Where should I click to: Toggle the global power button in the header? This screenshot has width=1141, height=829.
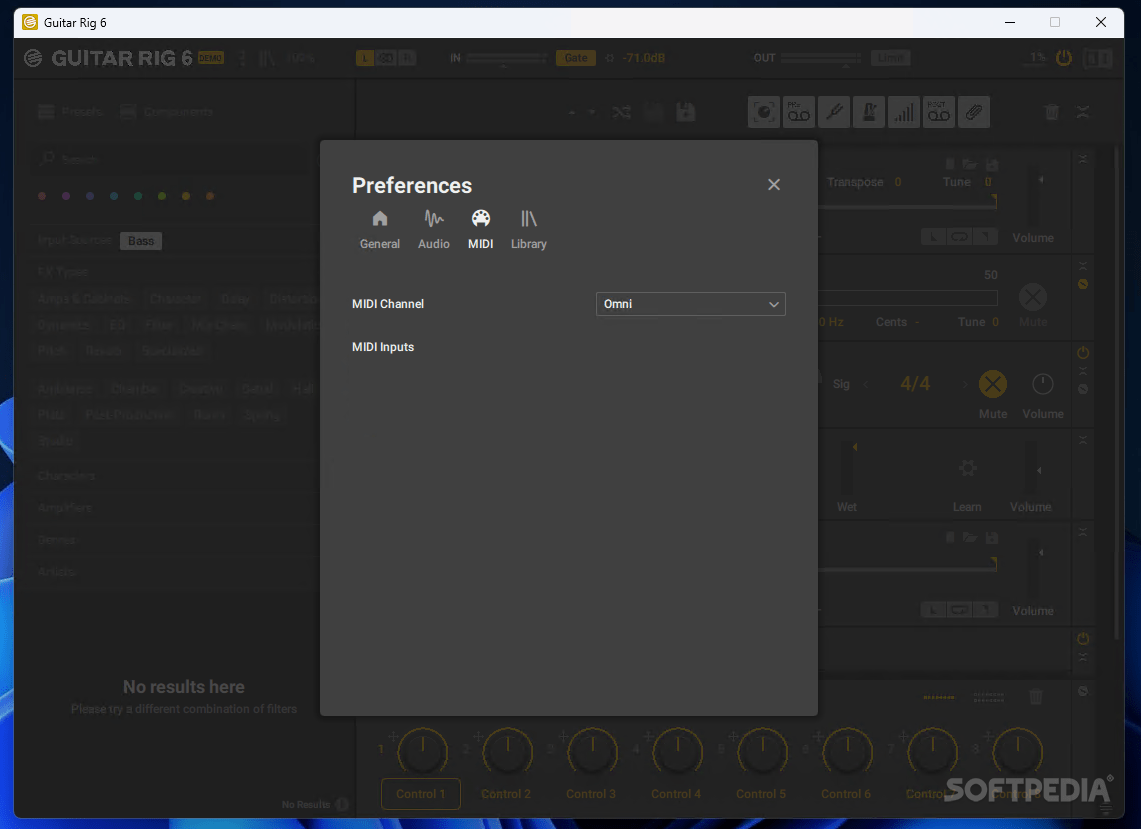(x=1064, y=58)
